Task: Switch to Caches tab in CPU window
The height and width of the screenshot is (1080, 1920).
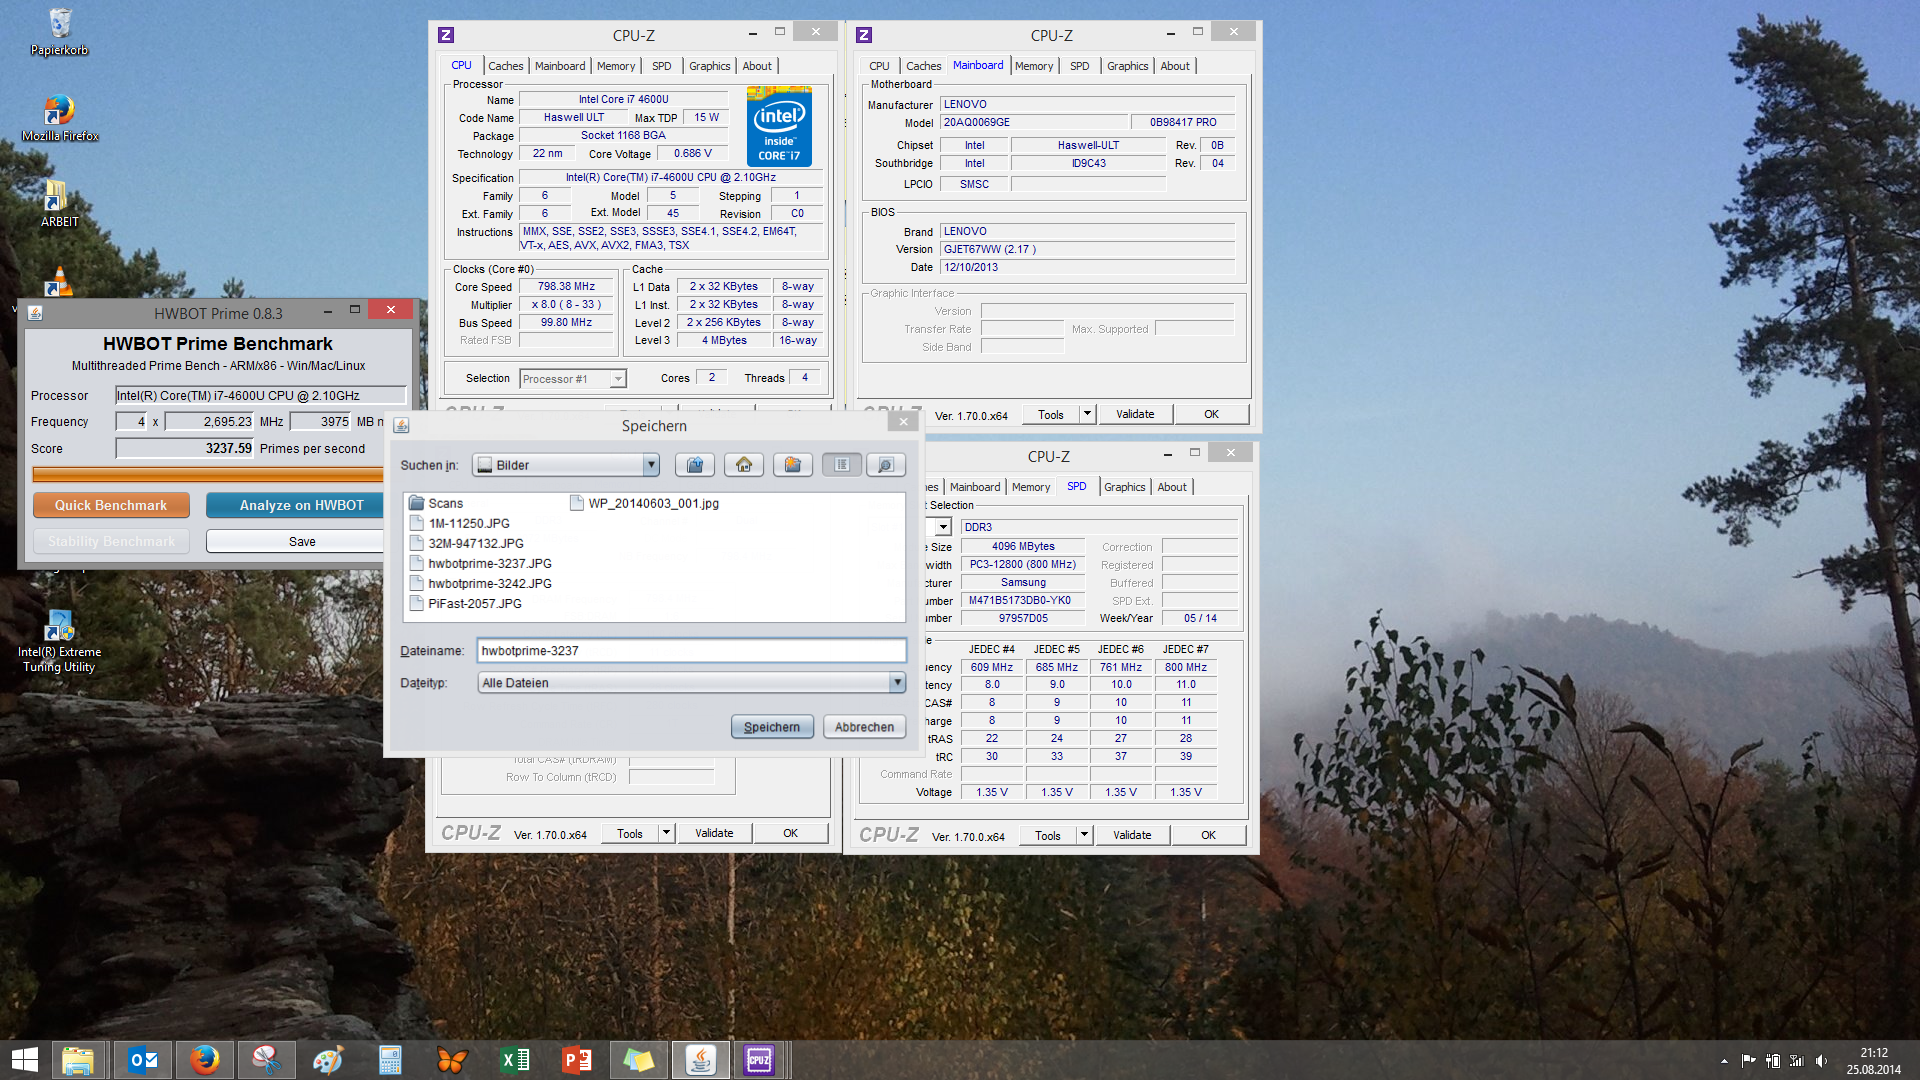Action: point(505,66)
